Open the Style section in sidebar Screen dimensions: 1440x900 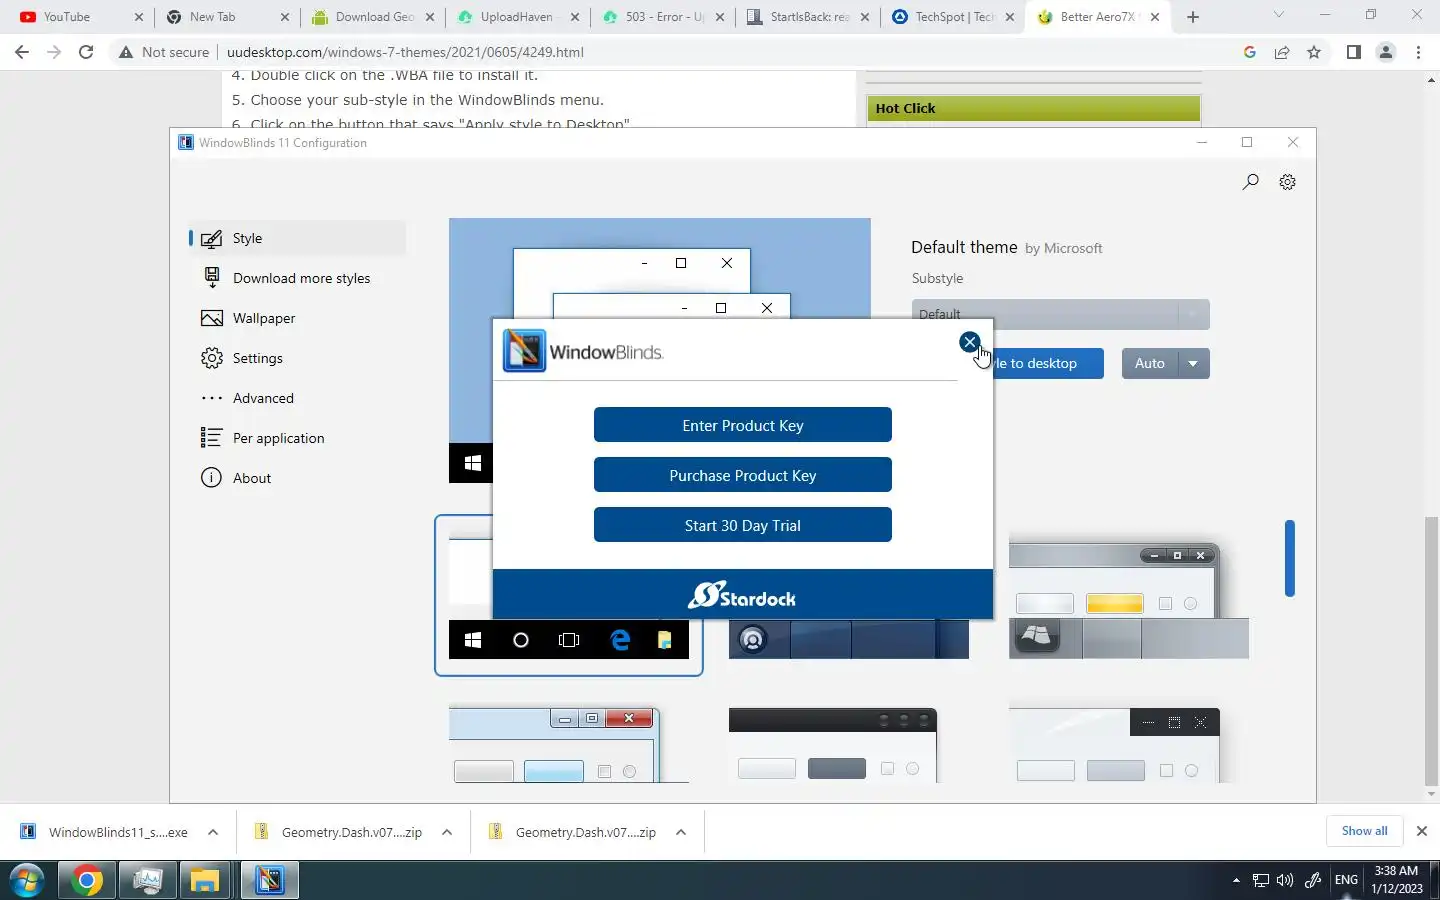point(298,238)
